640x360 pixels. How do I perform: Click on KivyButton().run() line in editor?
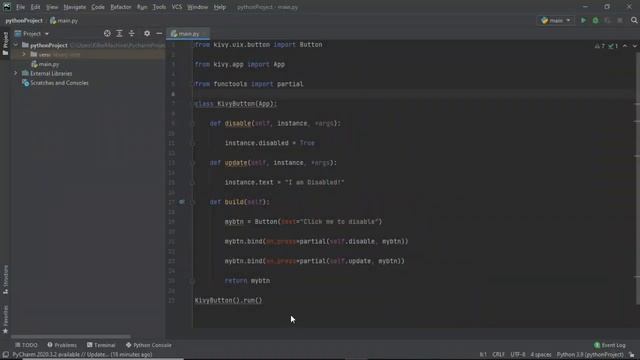tap(228, 300)
